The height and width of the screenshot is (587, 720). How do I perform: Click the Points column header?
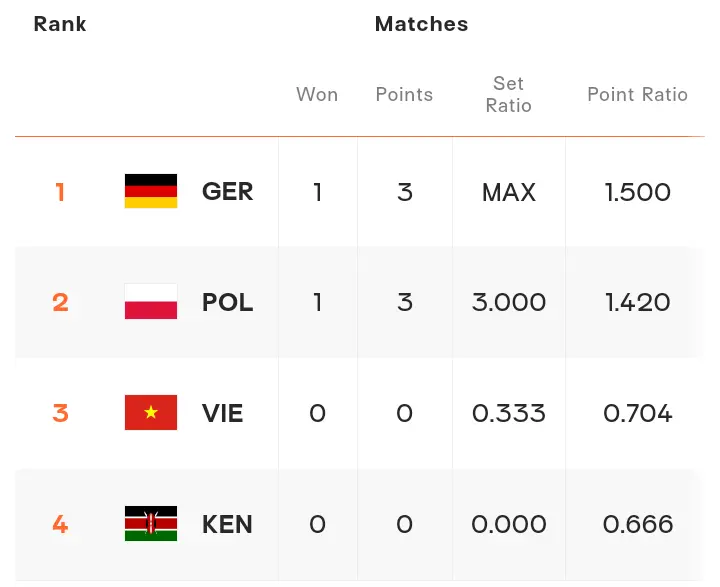pos(404,95)
